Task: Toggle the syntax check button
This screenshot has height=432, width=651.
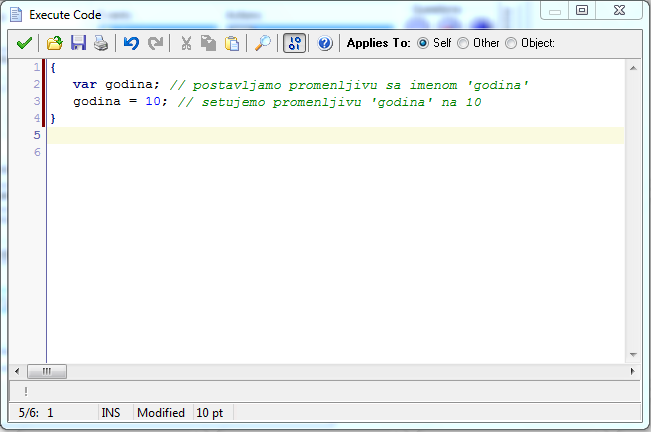Action: point(294,43)
